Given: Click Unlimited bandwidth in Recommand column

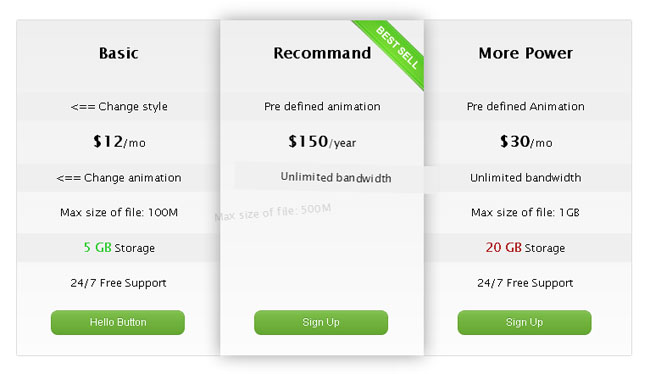Looking at the screenshot, I should [336, 177].
